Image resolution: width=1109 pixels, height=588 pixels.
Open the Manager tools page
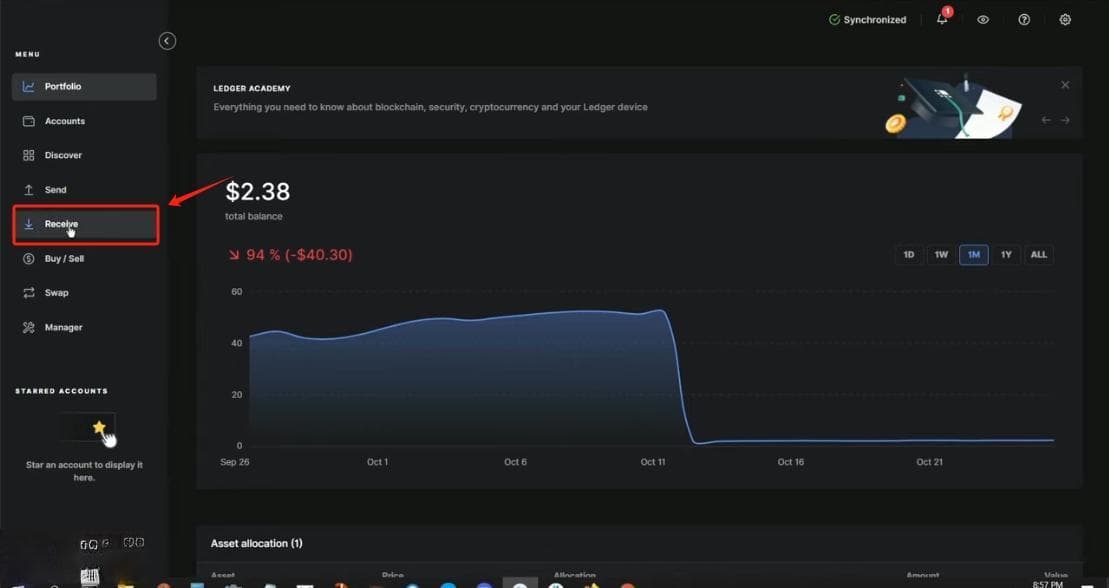pyautogui.click(x=84, y=328)
